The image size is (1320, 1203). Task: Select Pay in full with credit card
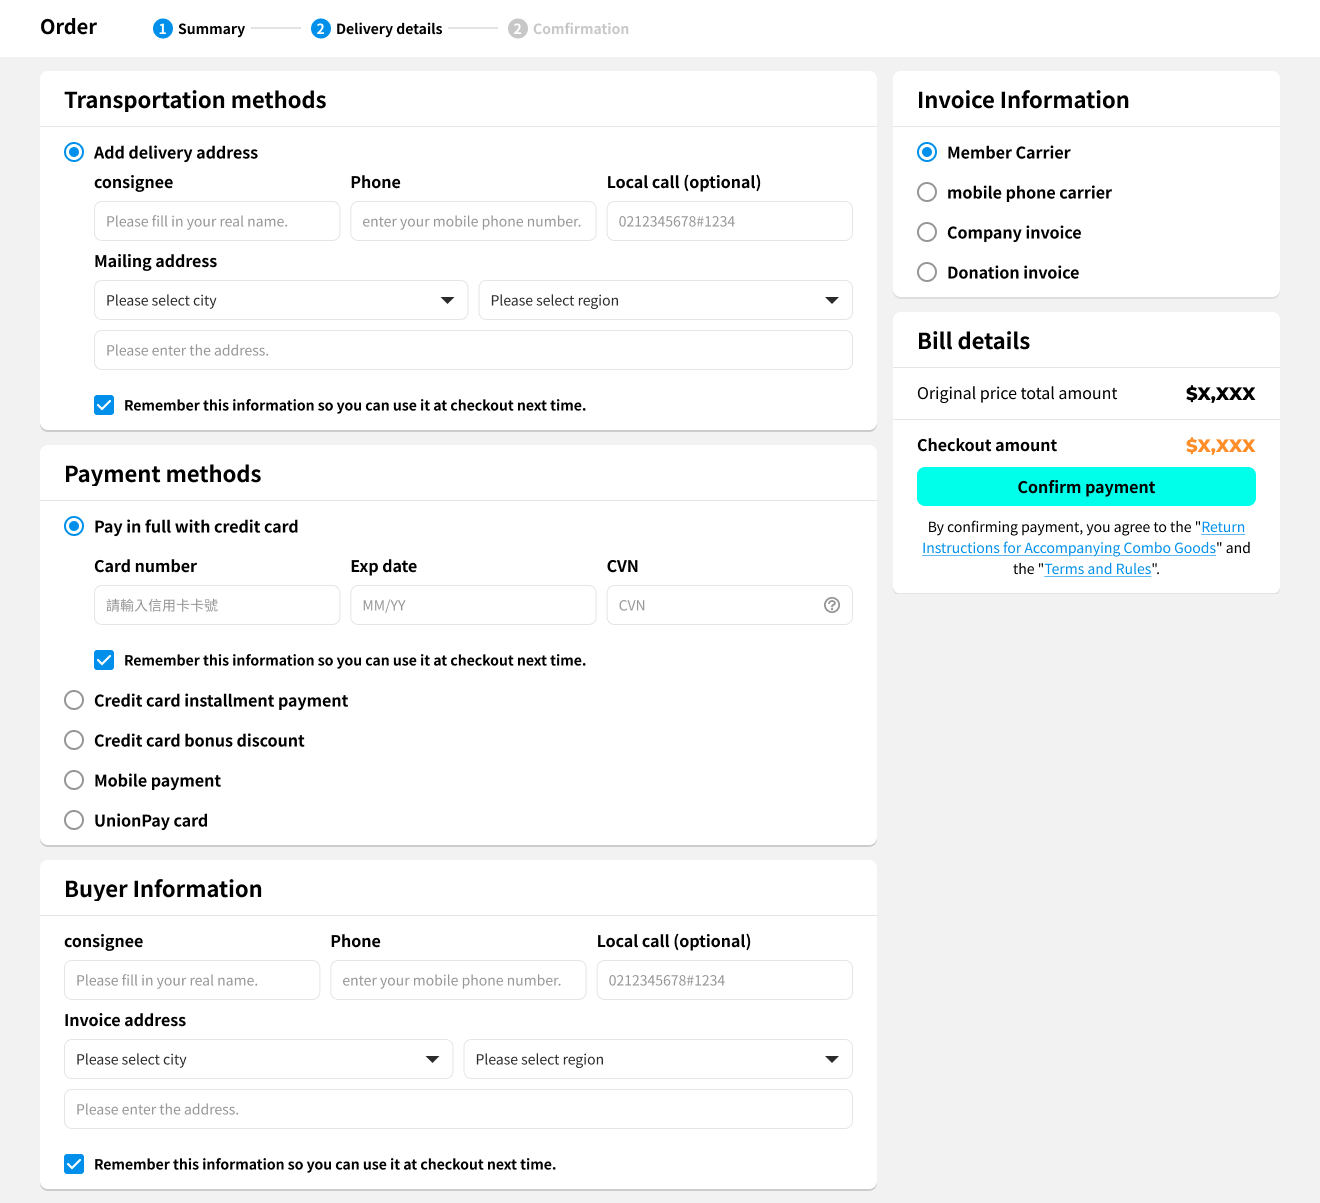74,526
